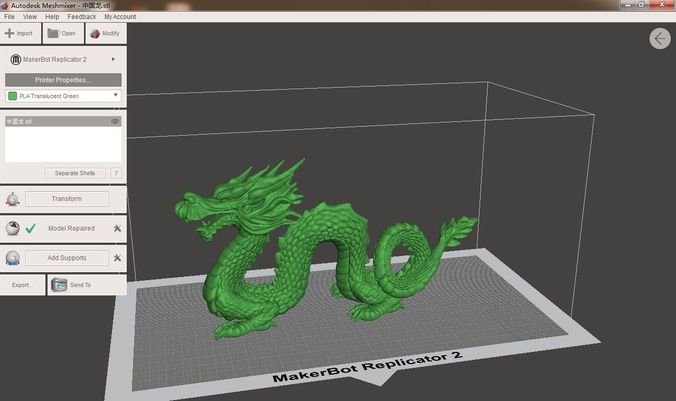Click the Separate Shells button
The height and width of the screenshot is (401, 676).
[x=75, y=173]
